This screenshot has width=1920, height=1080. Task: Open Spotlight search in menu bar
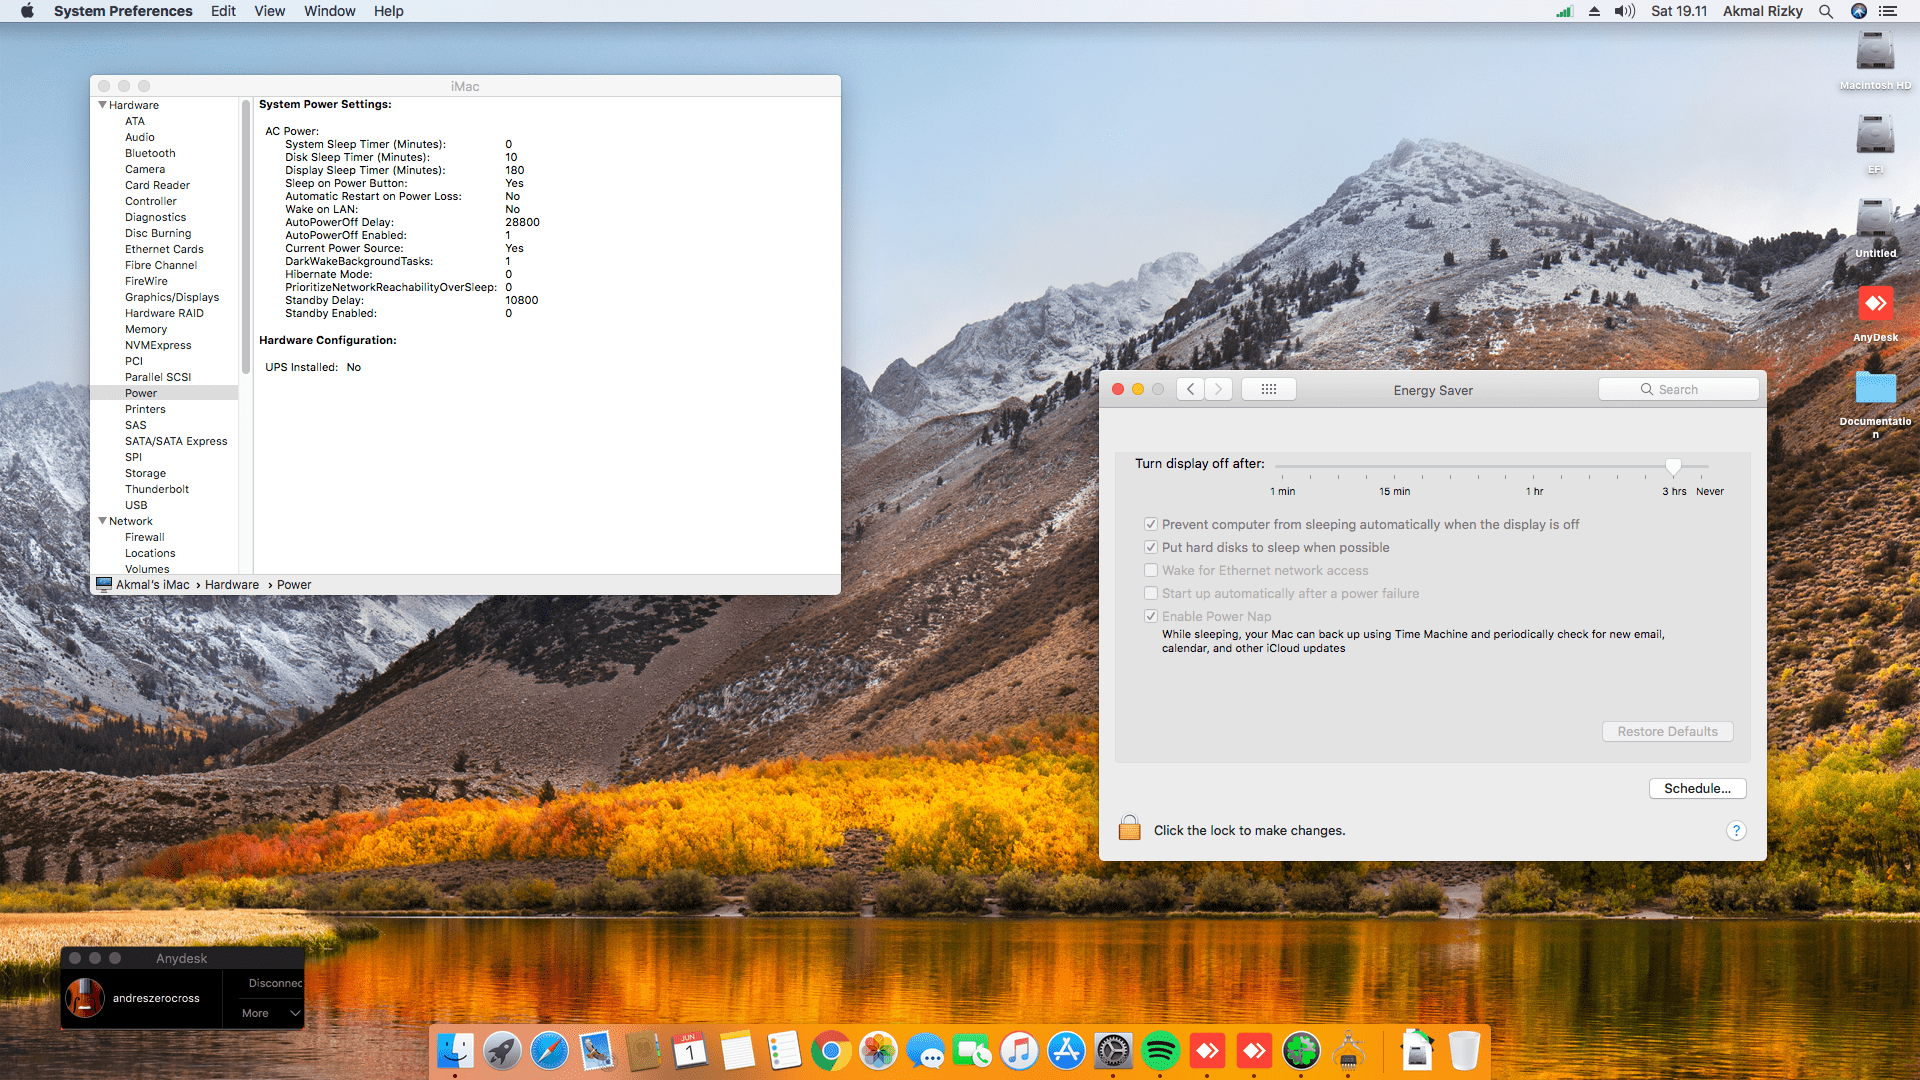(1826, 11)
